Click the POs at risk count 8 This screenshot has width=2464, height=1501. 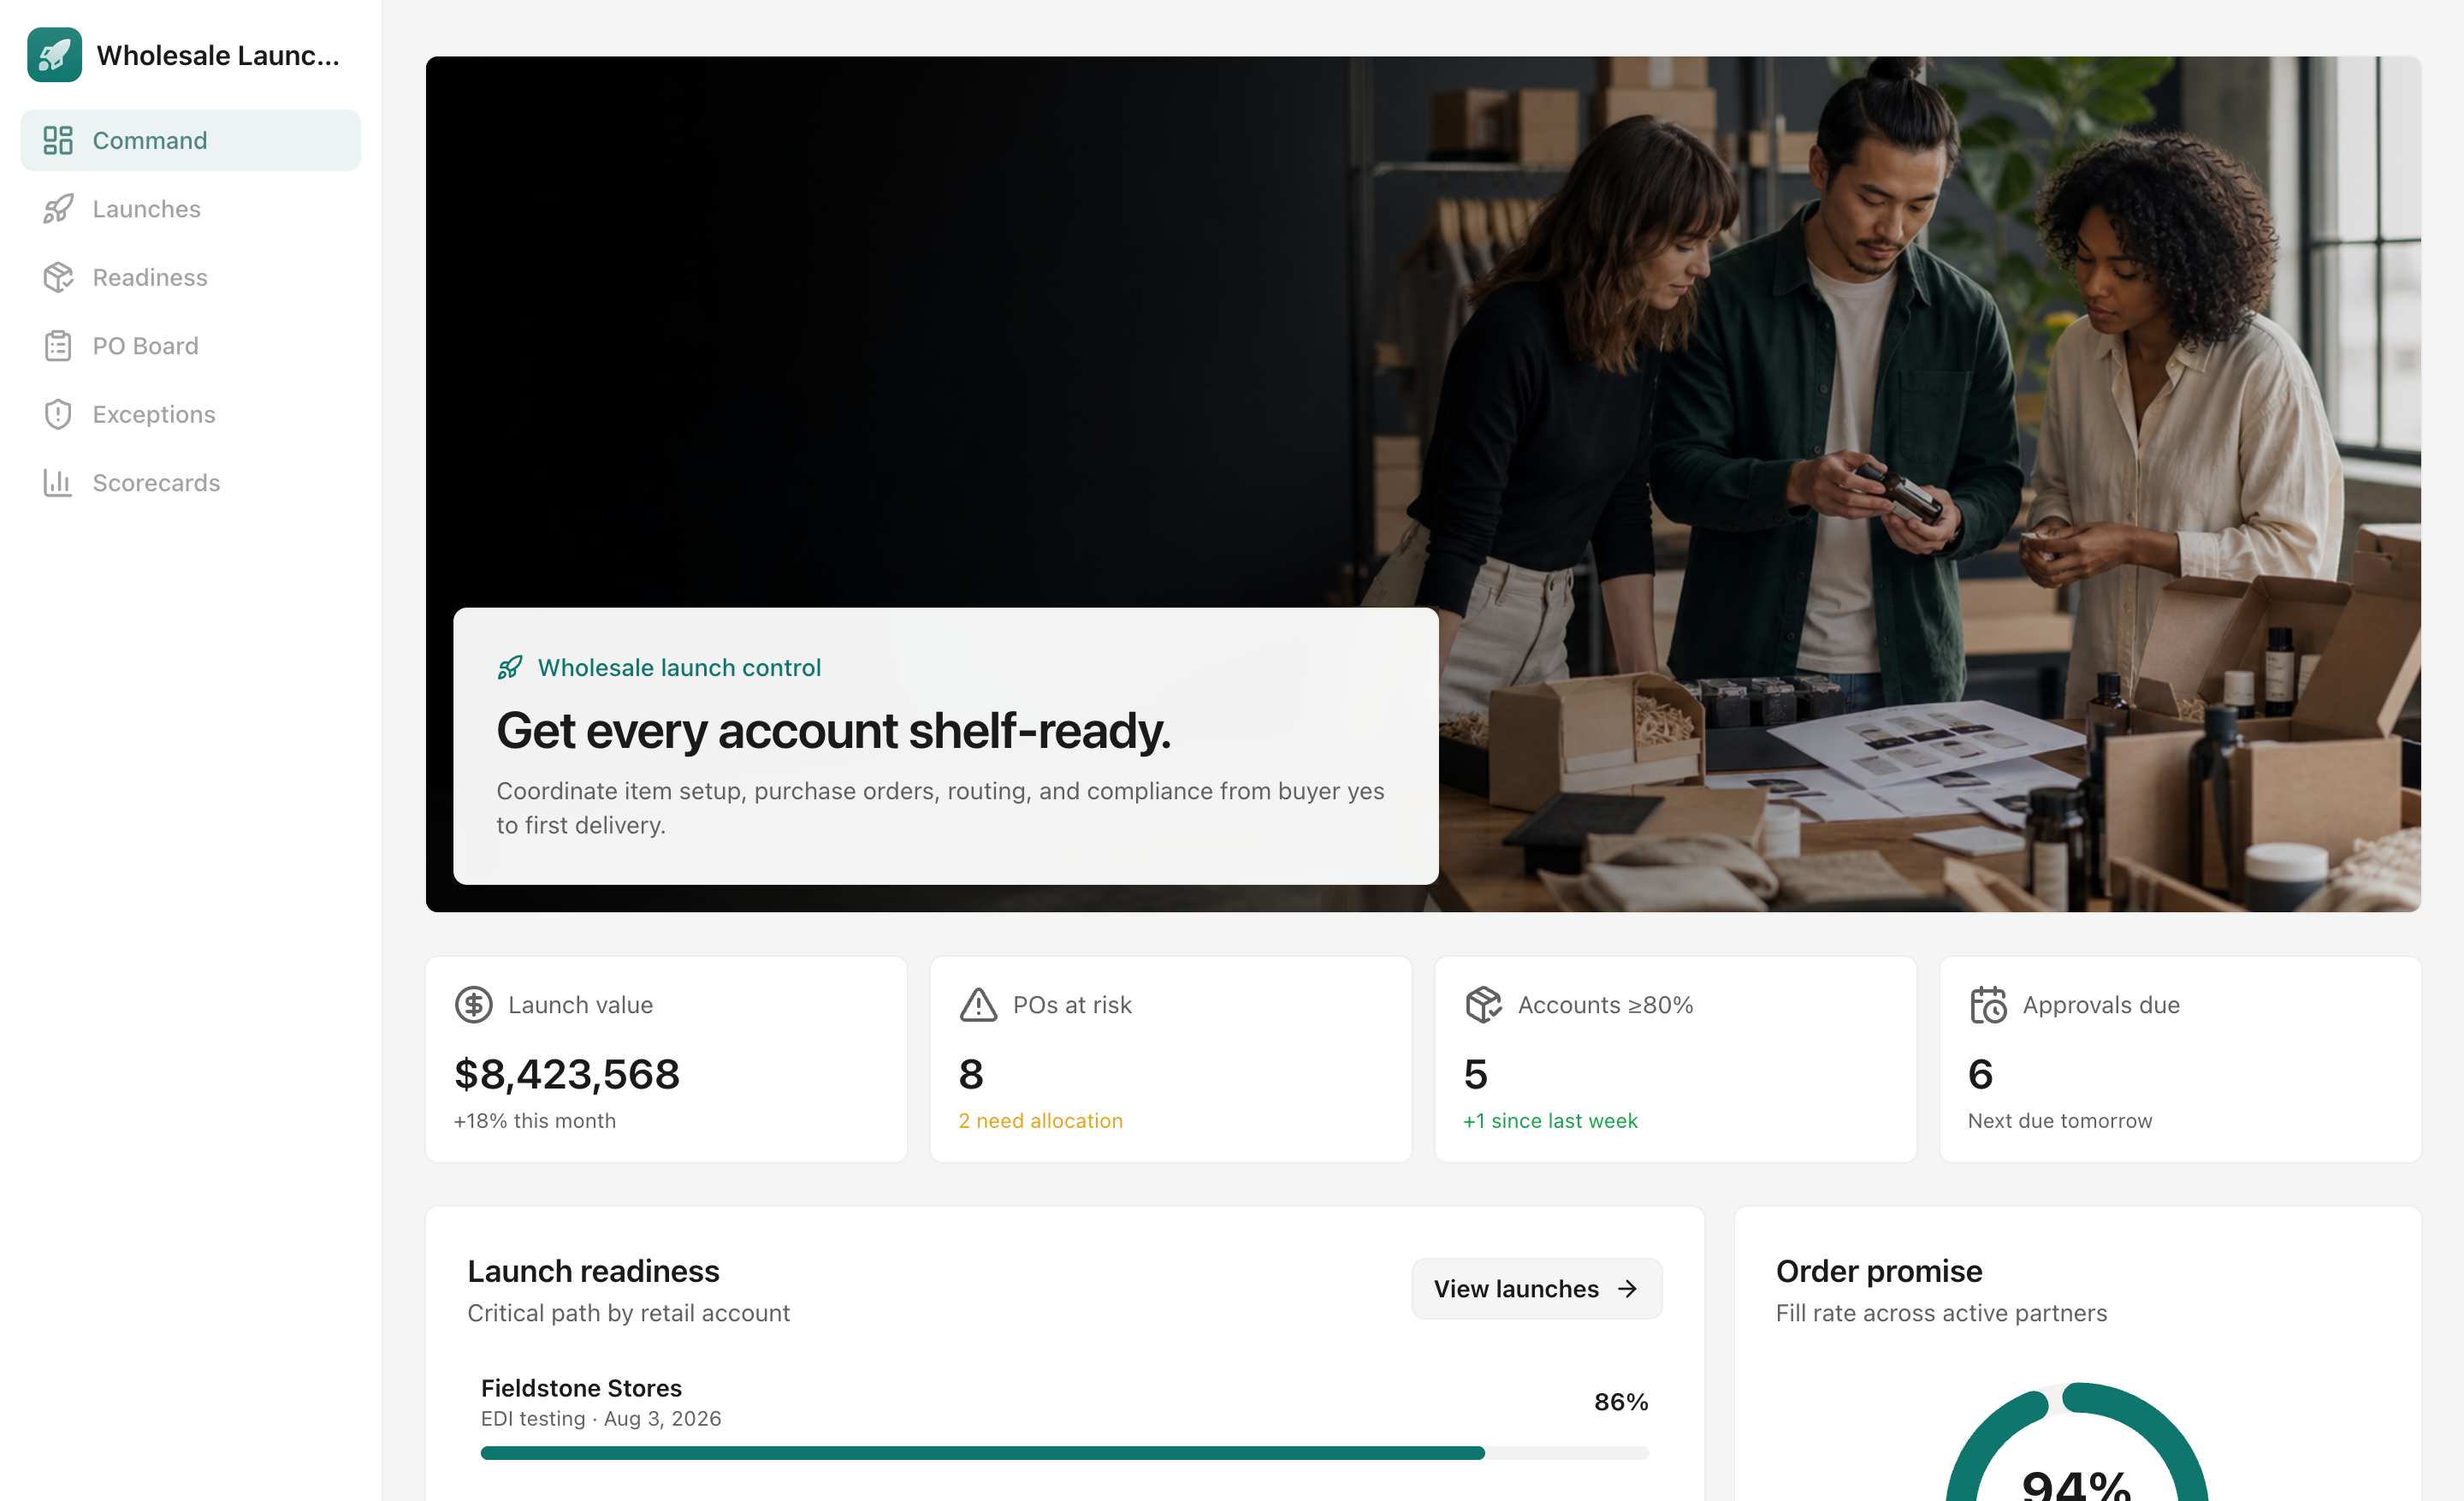point(971,1074)
